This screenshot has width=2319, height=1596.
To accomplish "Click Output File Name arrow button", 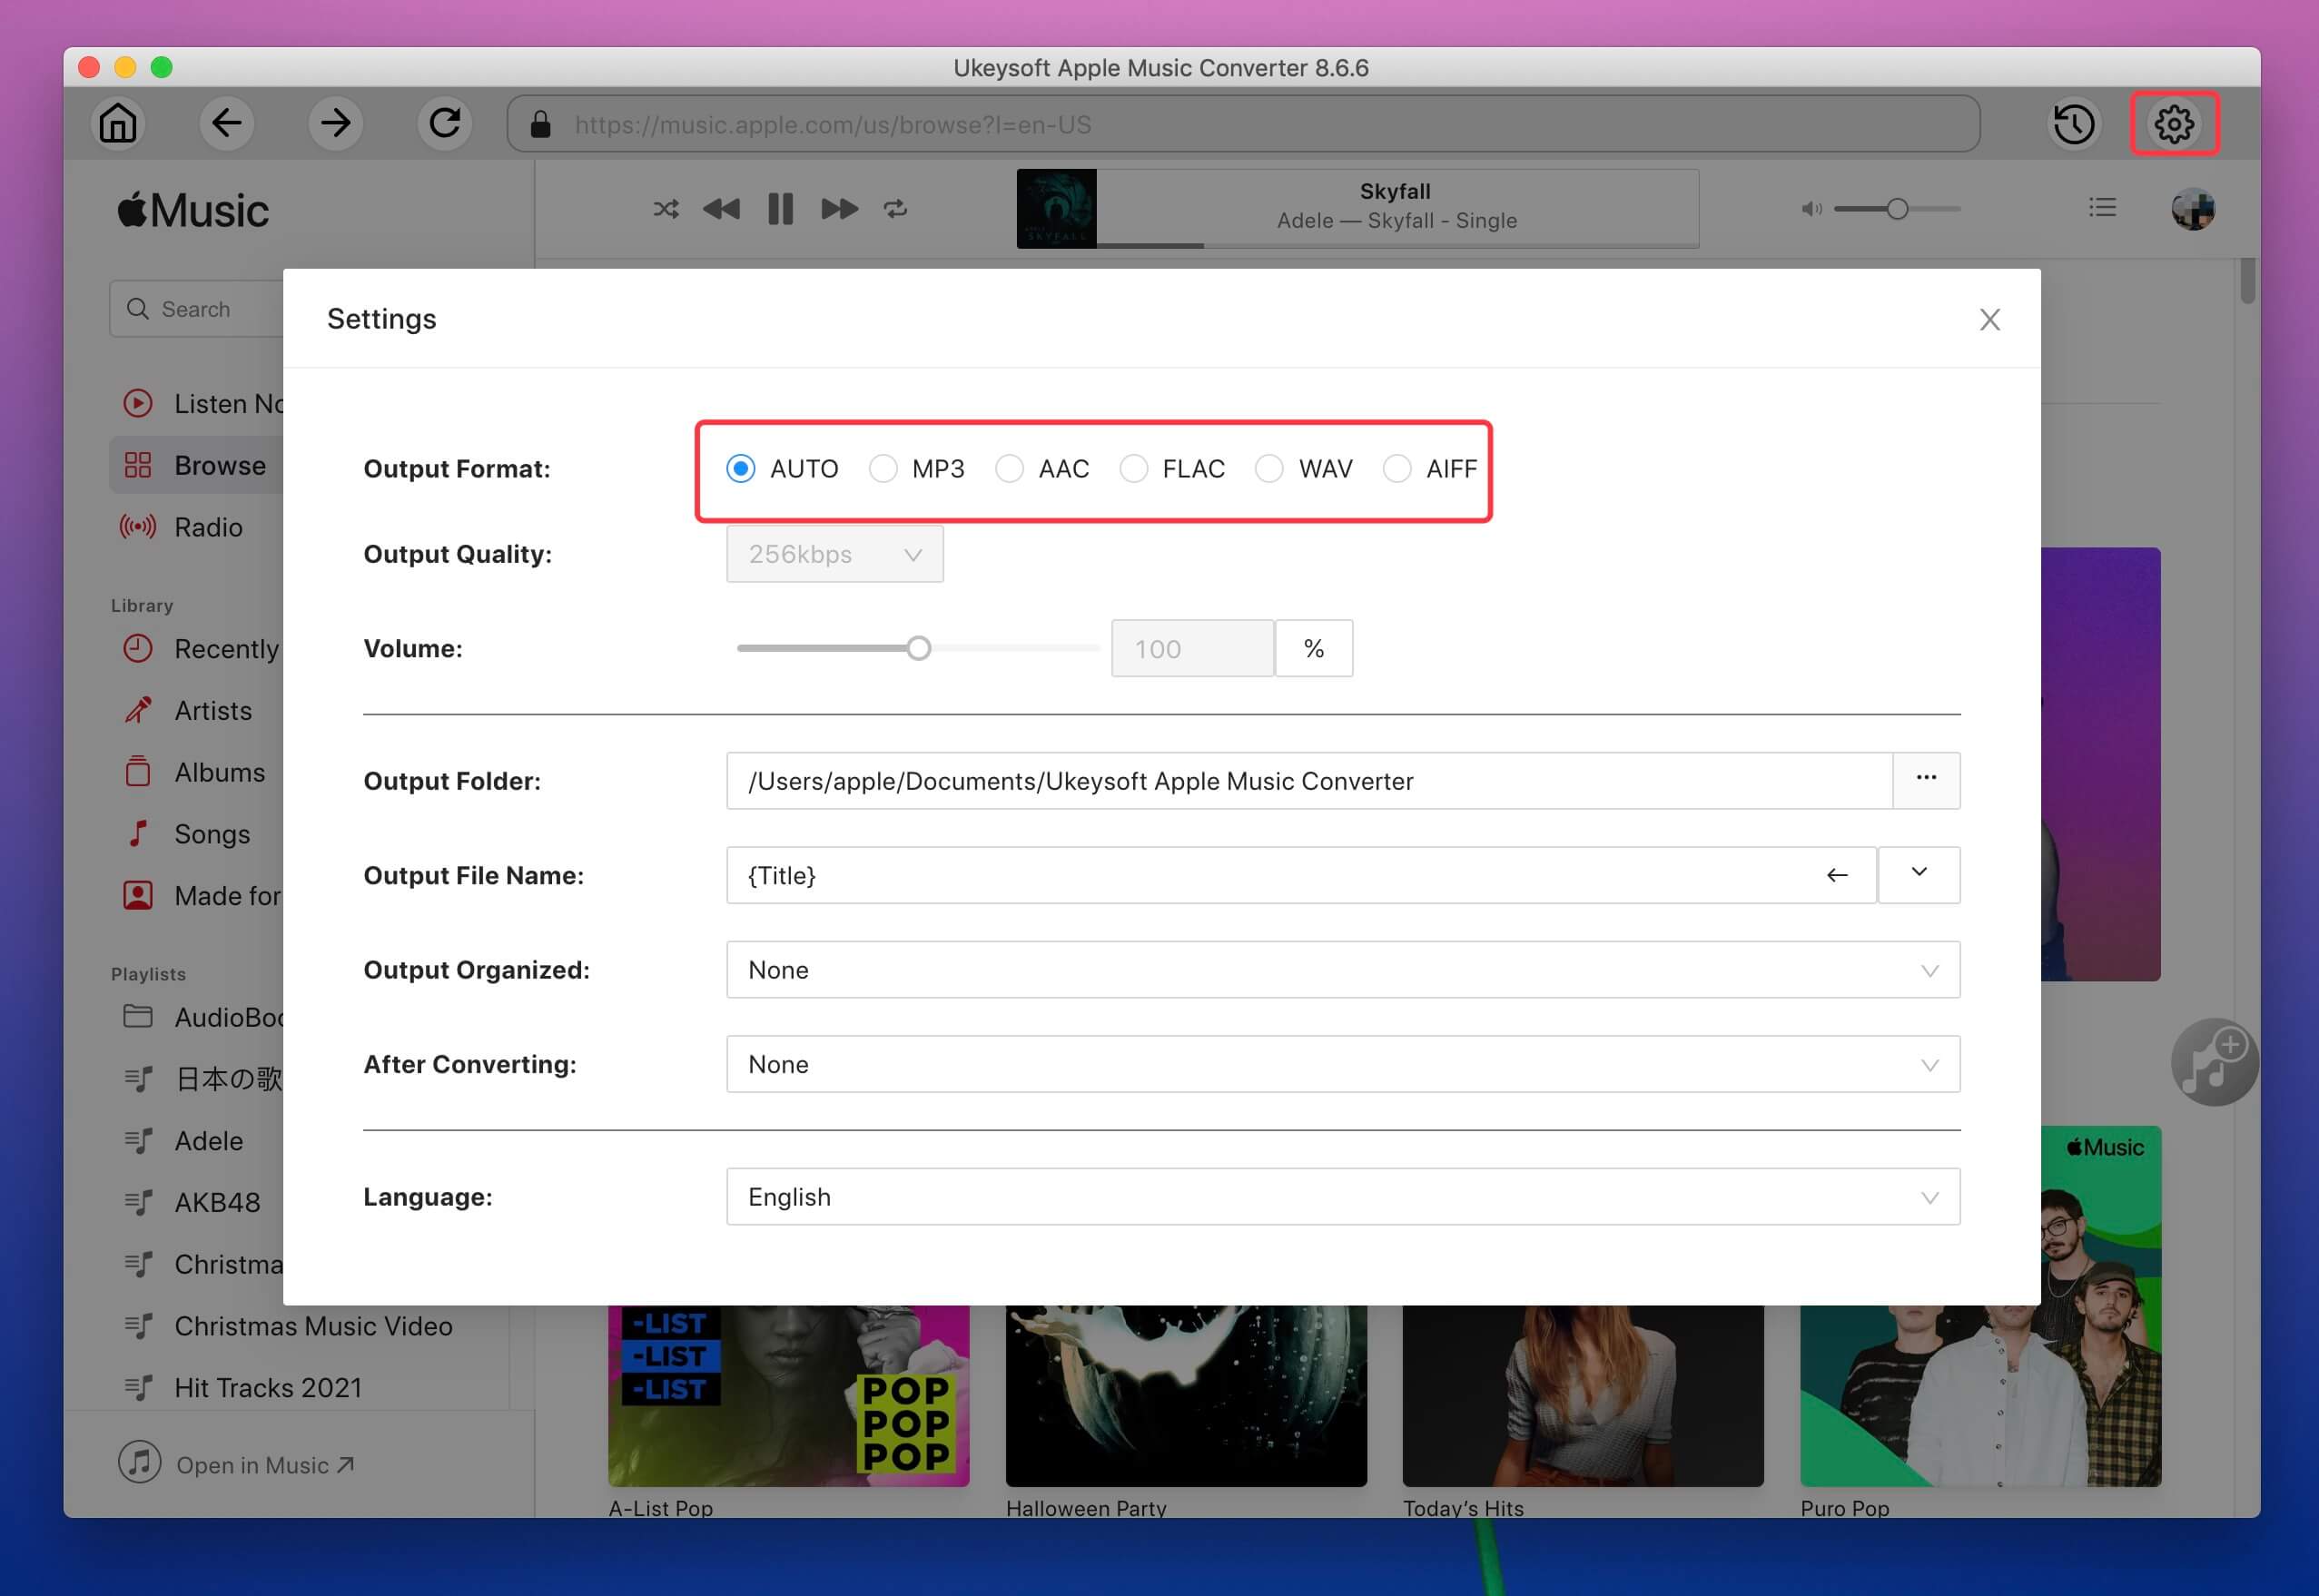I will click(1838, 873).
